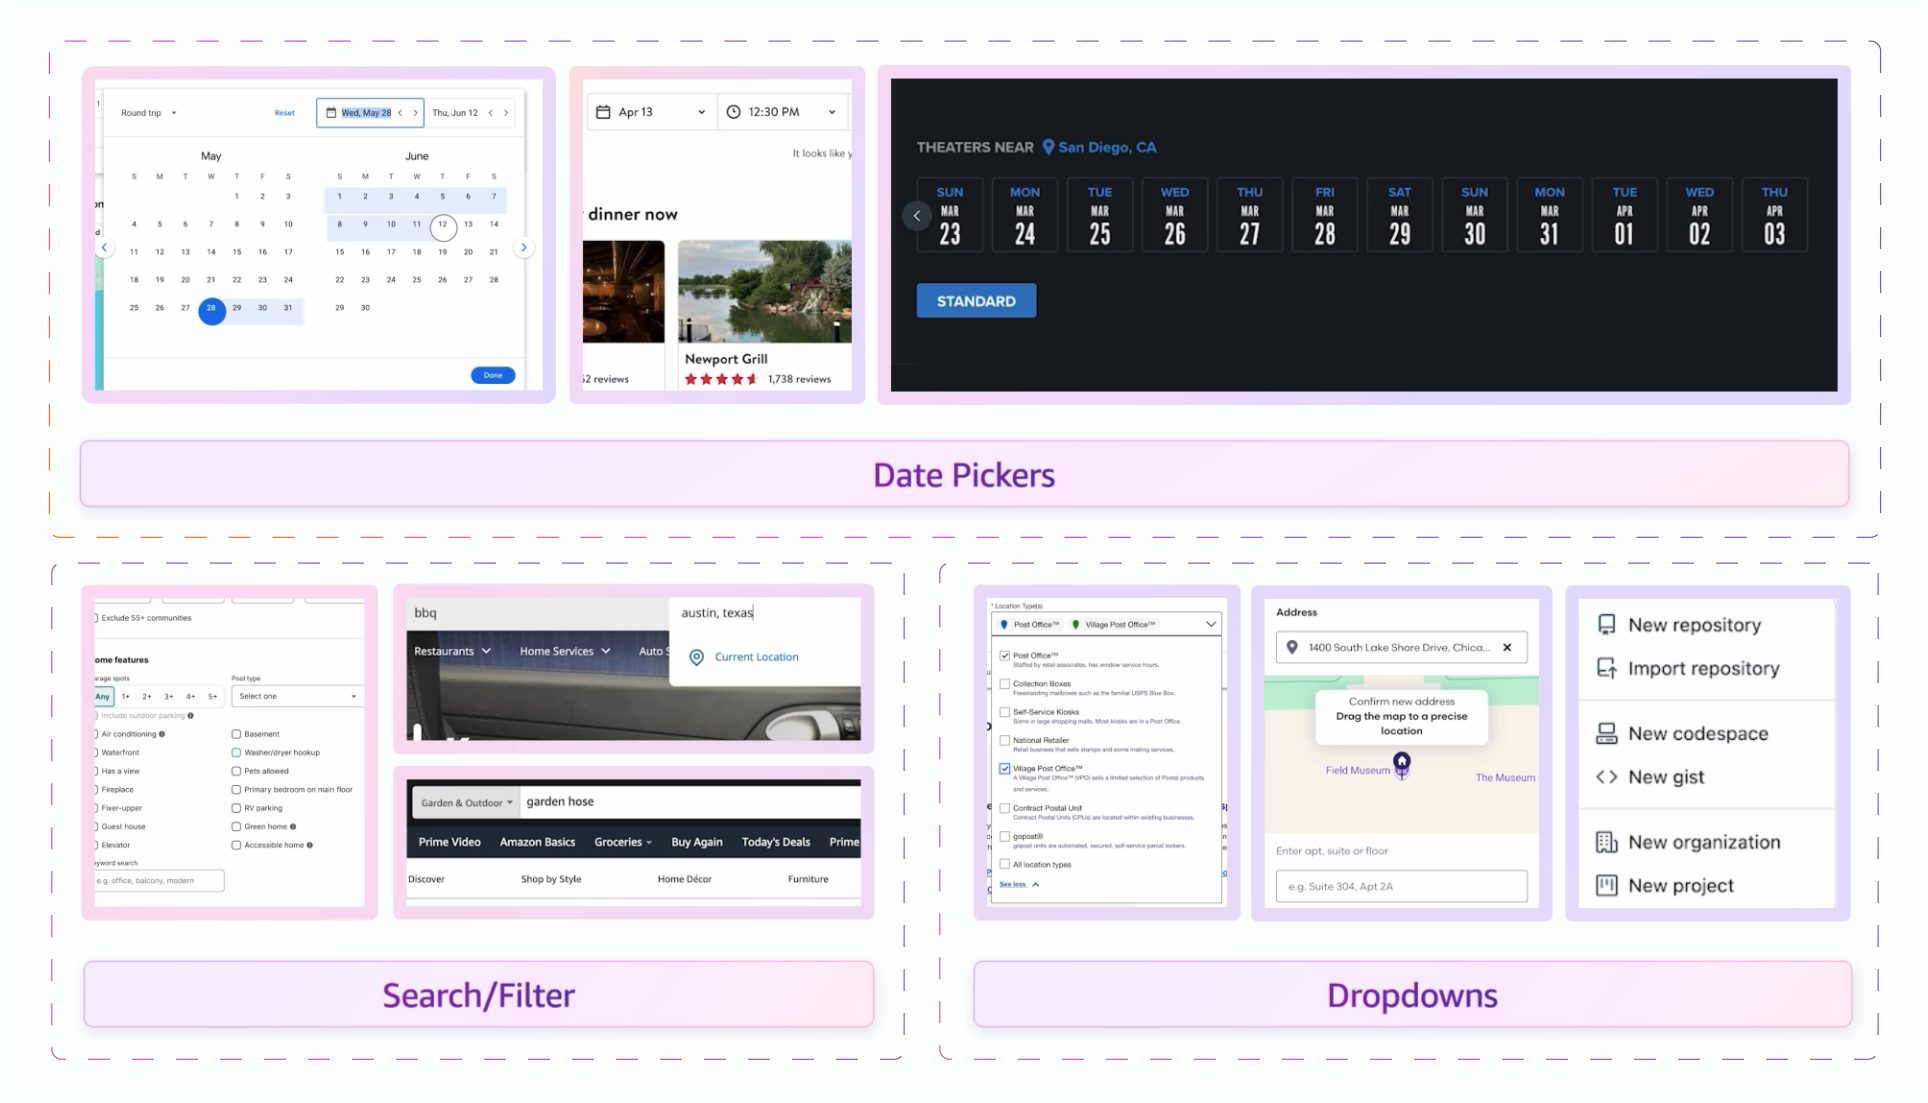Click the New organization building icon
The width and height of the screenshot is (1928, 1103).
tap(1606, 842)
